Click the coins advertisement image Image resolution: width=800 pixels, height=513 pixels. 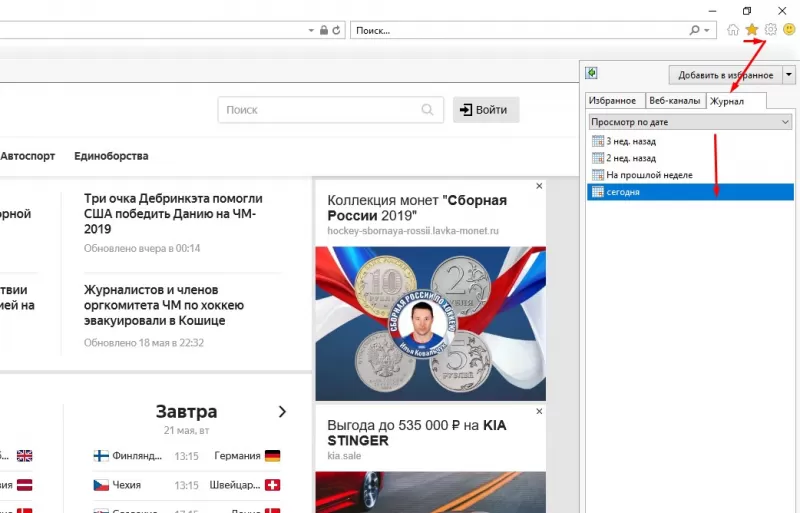click(430, 324)
